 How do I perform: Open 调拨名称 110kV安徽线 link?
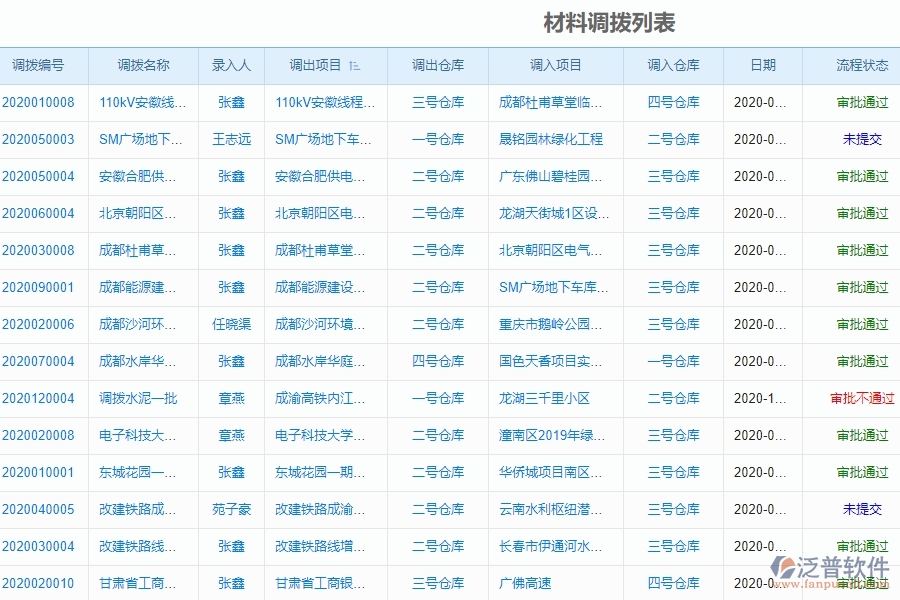click(140, 102)
